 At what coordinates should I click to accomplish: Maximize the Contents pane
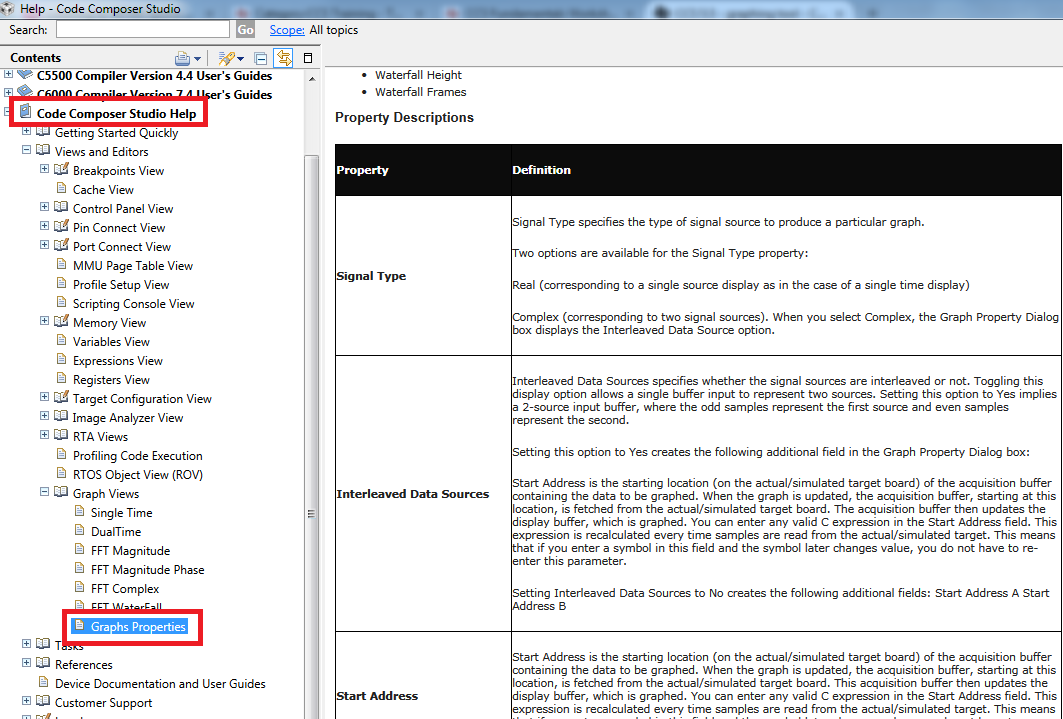coord(308,58)
